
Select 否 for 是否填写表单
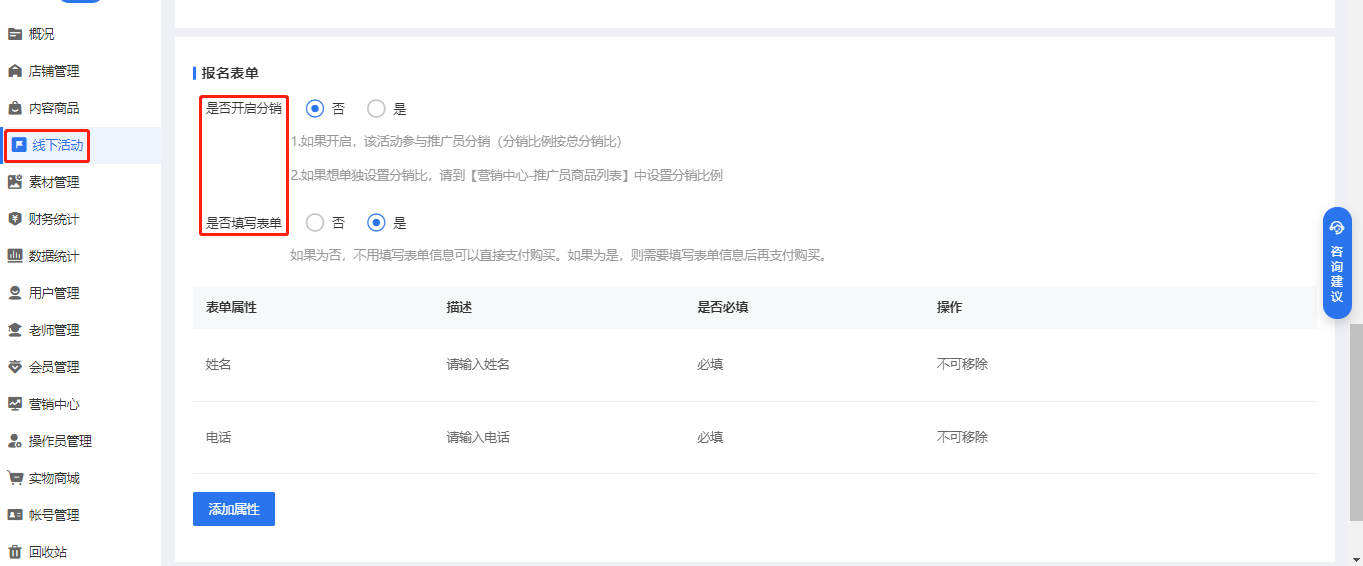(316, 223)
